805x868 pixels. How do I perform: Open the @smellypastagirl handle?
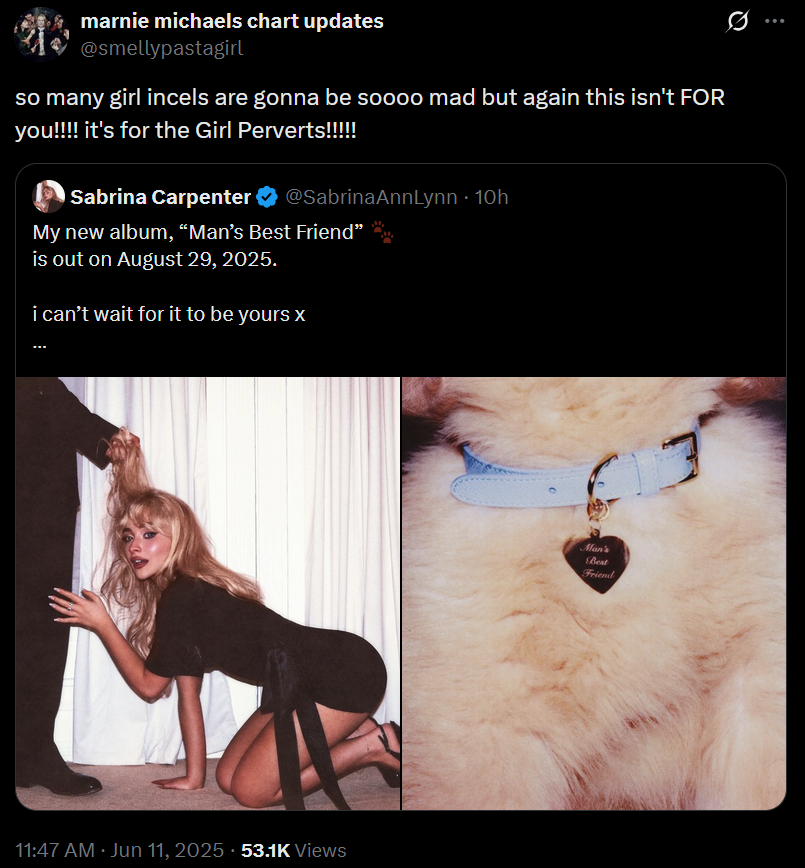[x=162, y=48]
